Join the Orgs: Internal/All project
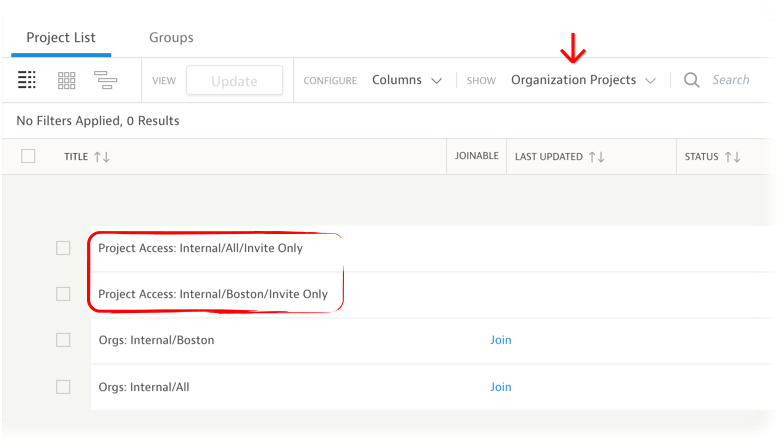The width and height of the screenshot is (782, 443). pos(500,387)
